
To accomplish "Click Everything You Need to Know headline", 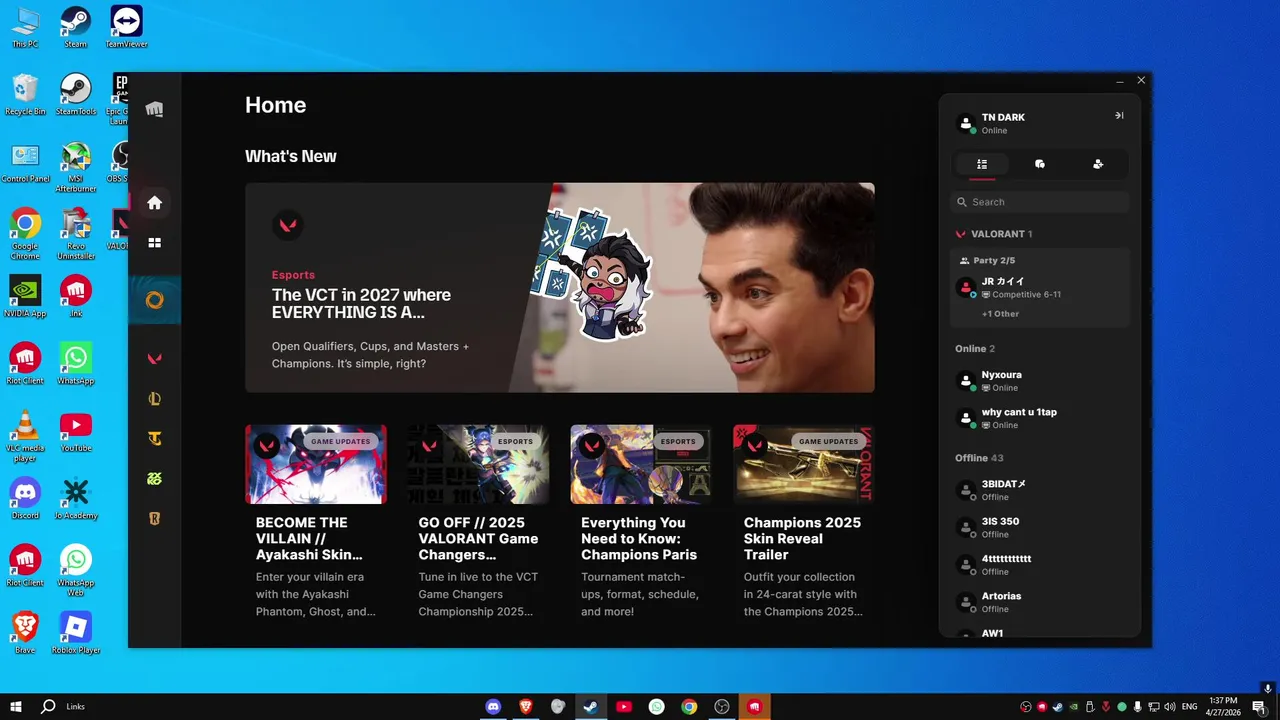I will (639, 538).
